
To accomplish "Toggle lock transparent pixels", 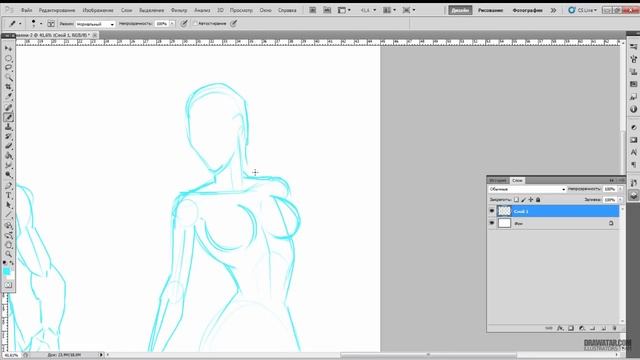I will tap(516, 200).
